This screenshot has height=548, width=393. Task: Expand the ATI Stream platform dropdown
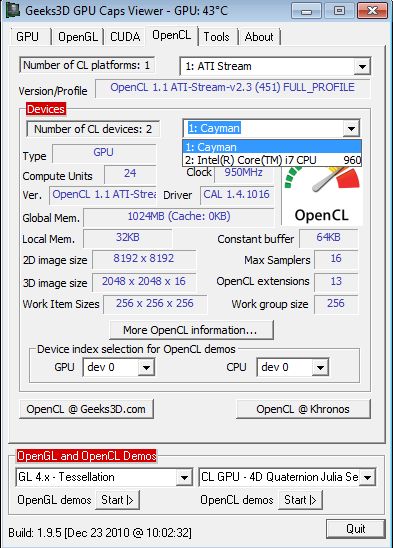point(362,66)
